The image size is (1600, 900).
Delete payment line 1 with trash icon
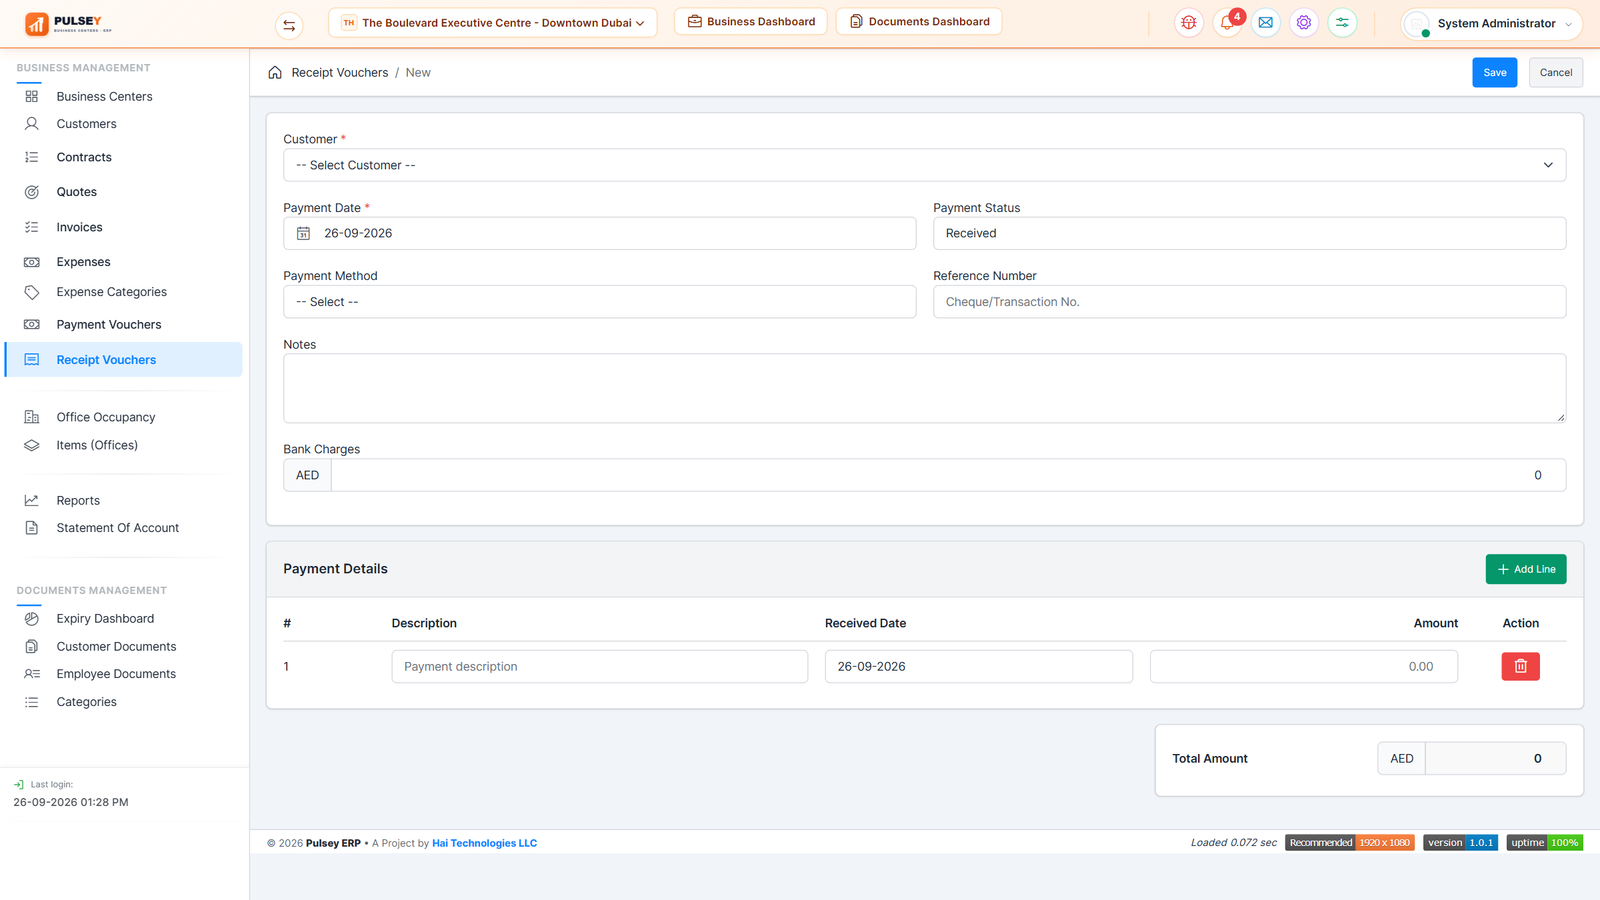(1520, 666)
